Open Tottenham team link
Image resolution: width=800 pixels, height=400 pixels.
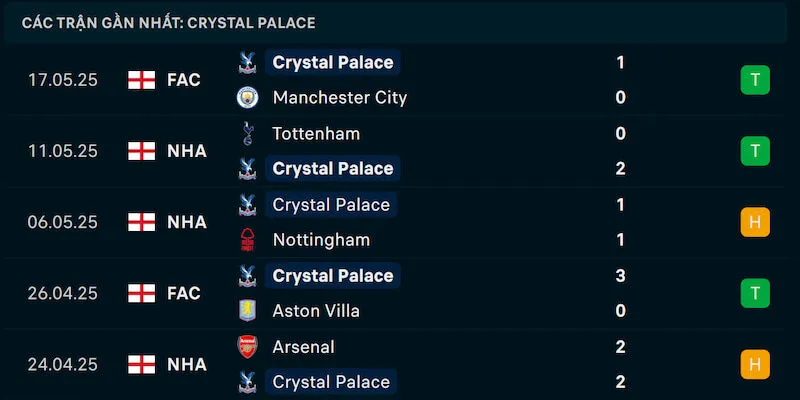click(316, 133)
